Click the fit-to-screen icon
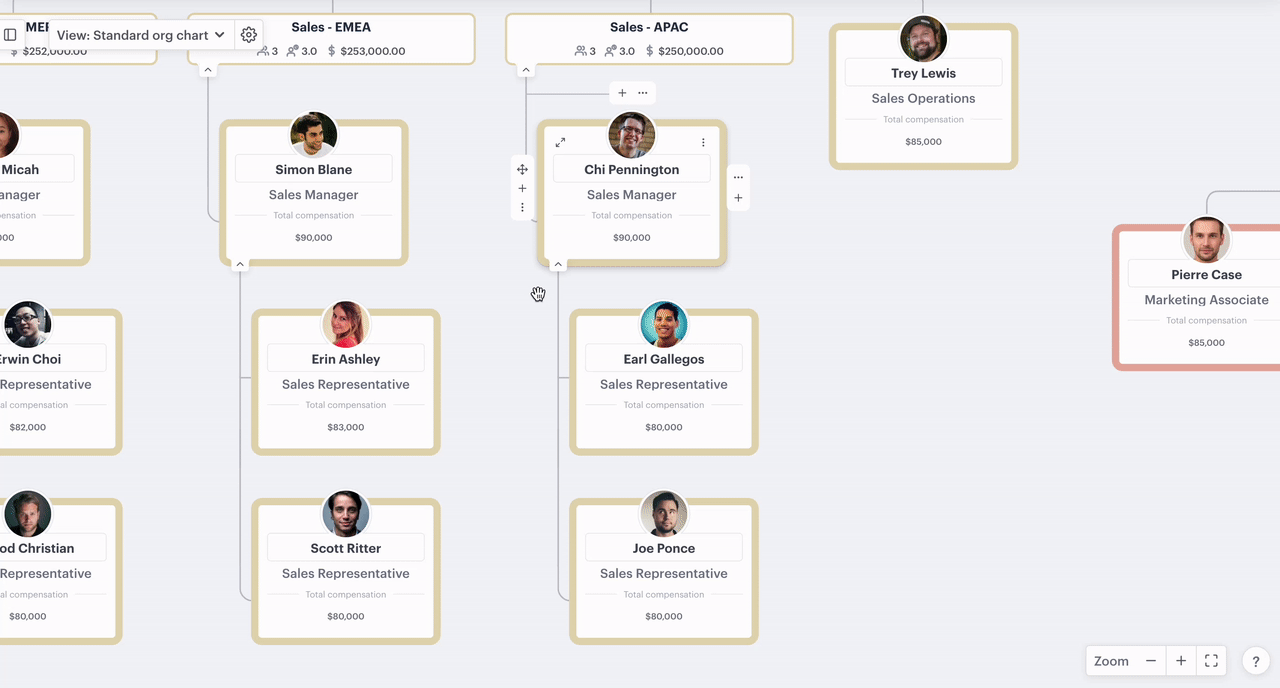1280x688 pixels. [1211, 661]
